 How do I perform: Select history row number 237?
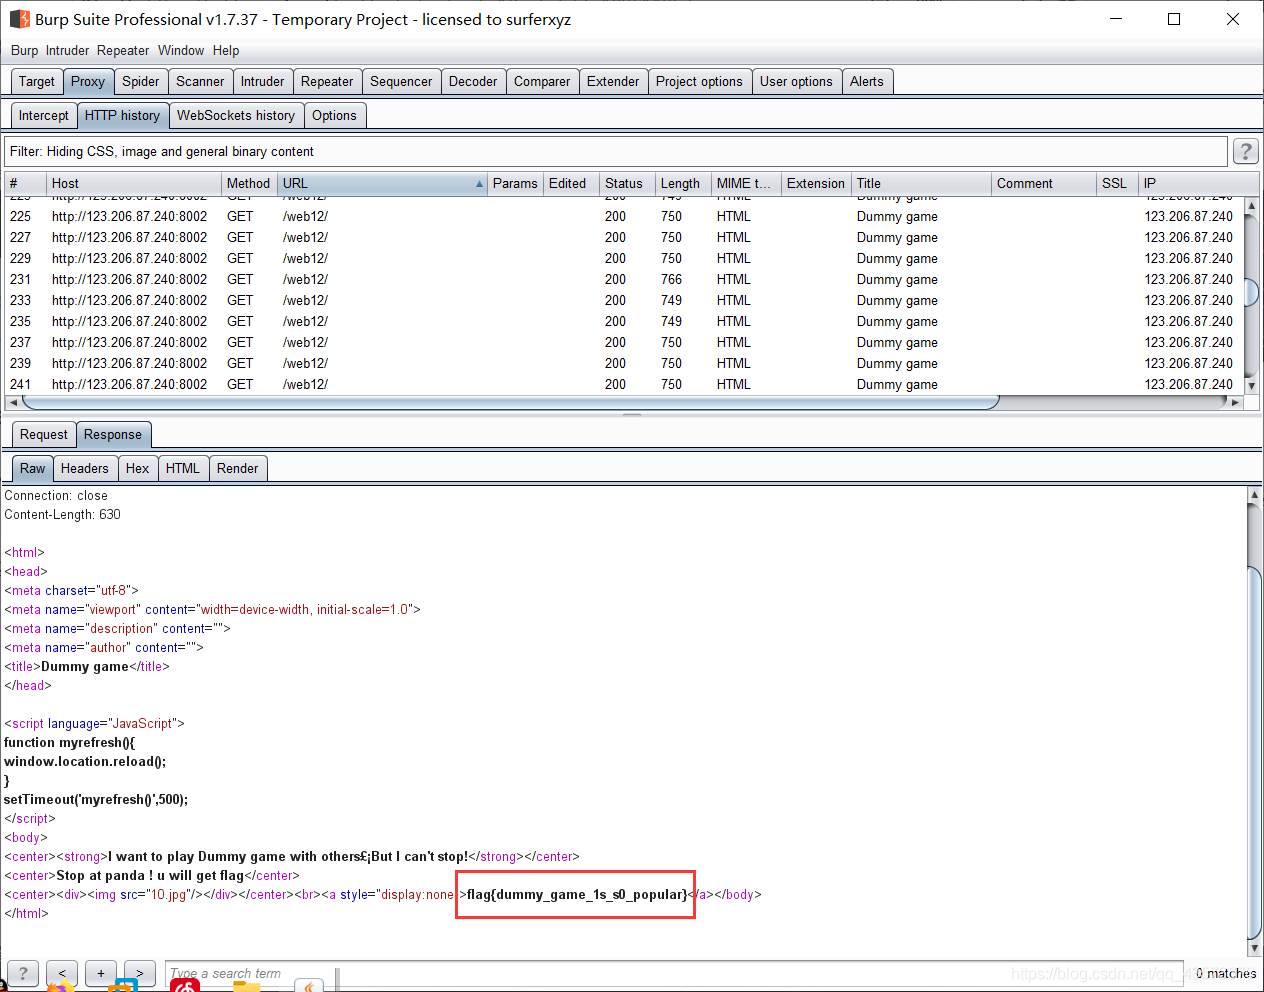point(624,342)
